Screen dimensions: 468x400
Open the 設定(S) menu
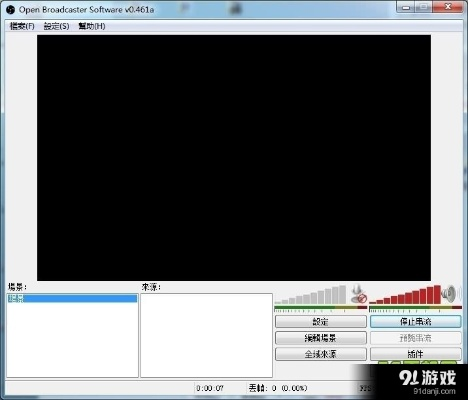[x=56, y=26]
